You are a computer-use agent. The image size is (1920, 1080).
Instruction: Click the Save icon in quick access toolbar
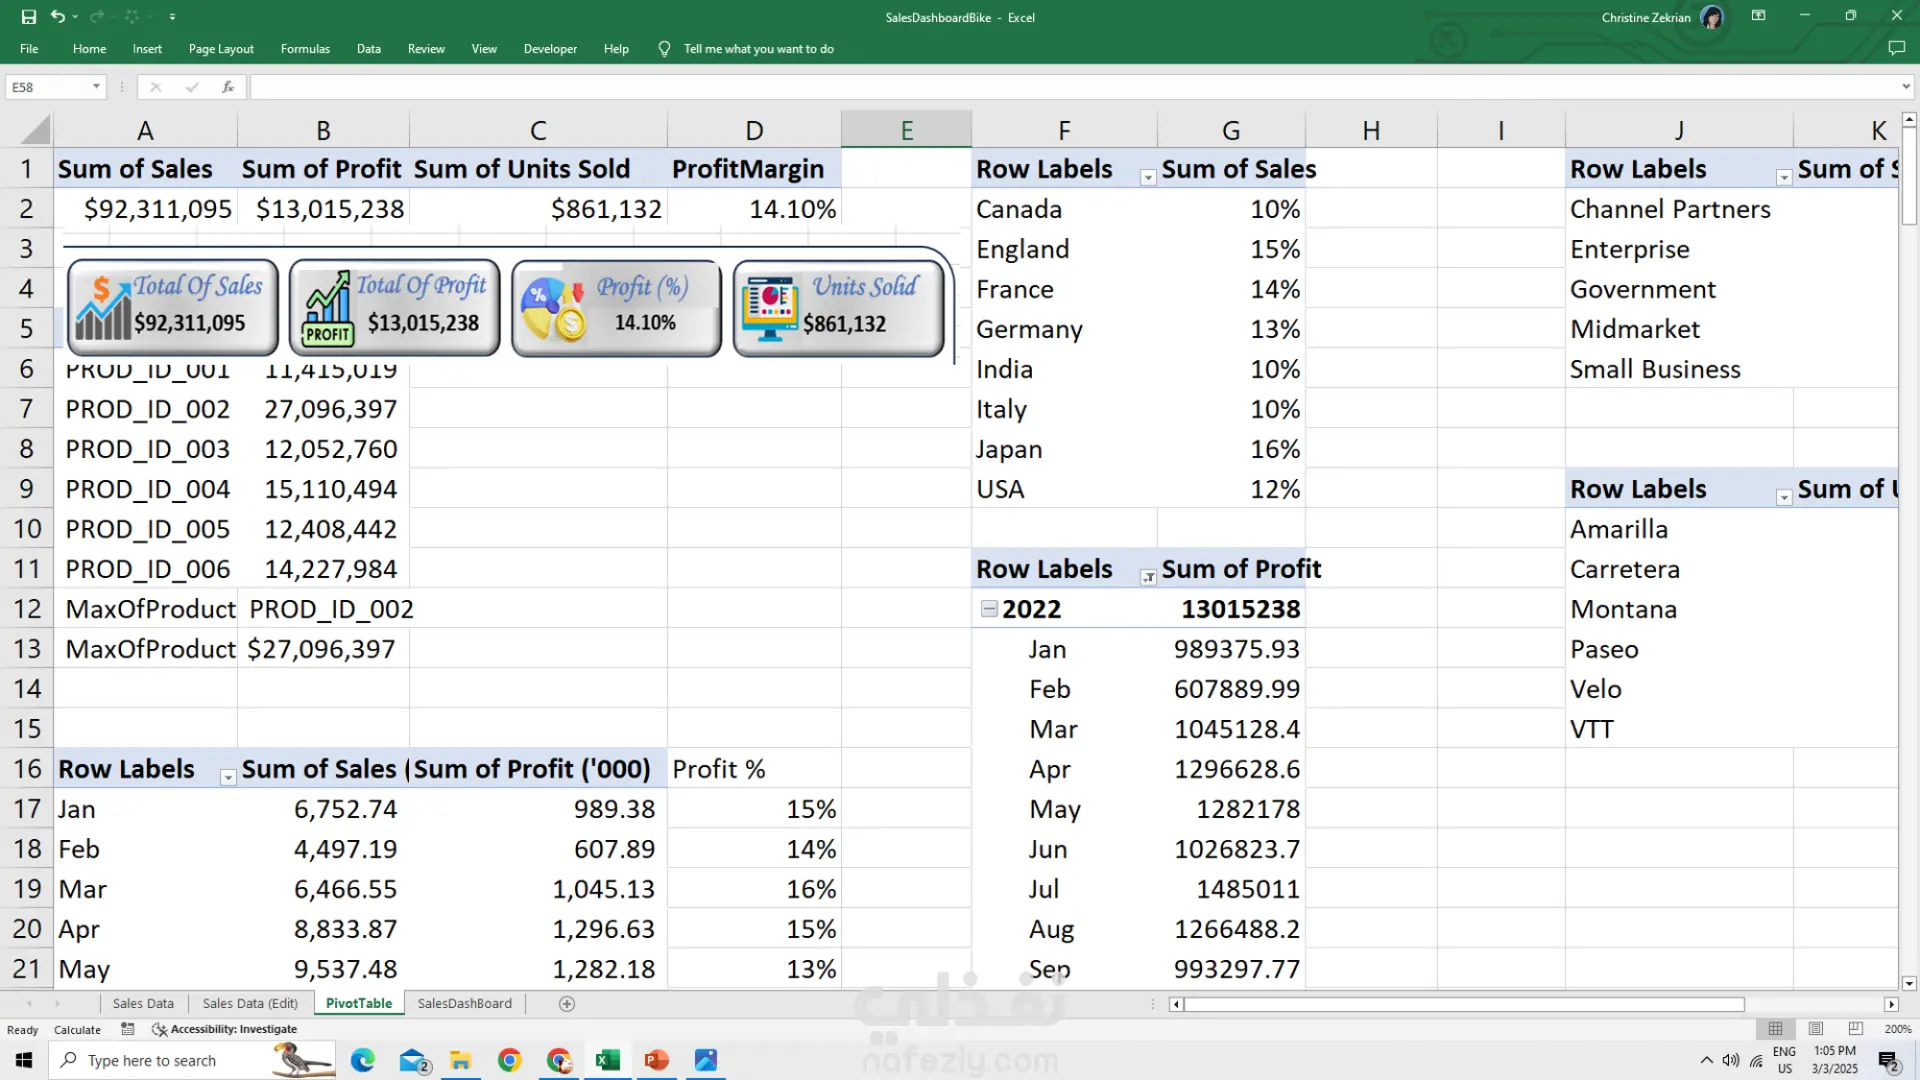pyautogui.click(x=28, y=17)
